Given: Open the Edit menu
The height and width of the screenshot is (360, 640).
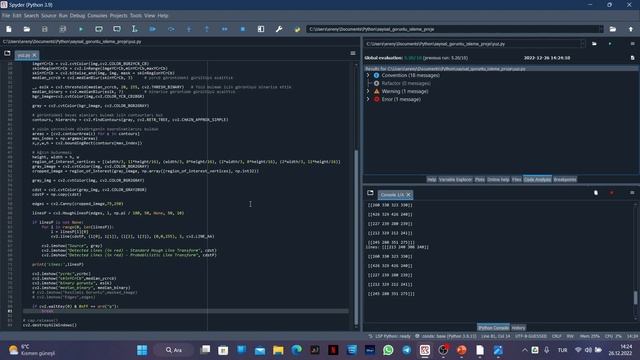Looking at the screenshot, I should click(x=17, y=16).
